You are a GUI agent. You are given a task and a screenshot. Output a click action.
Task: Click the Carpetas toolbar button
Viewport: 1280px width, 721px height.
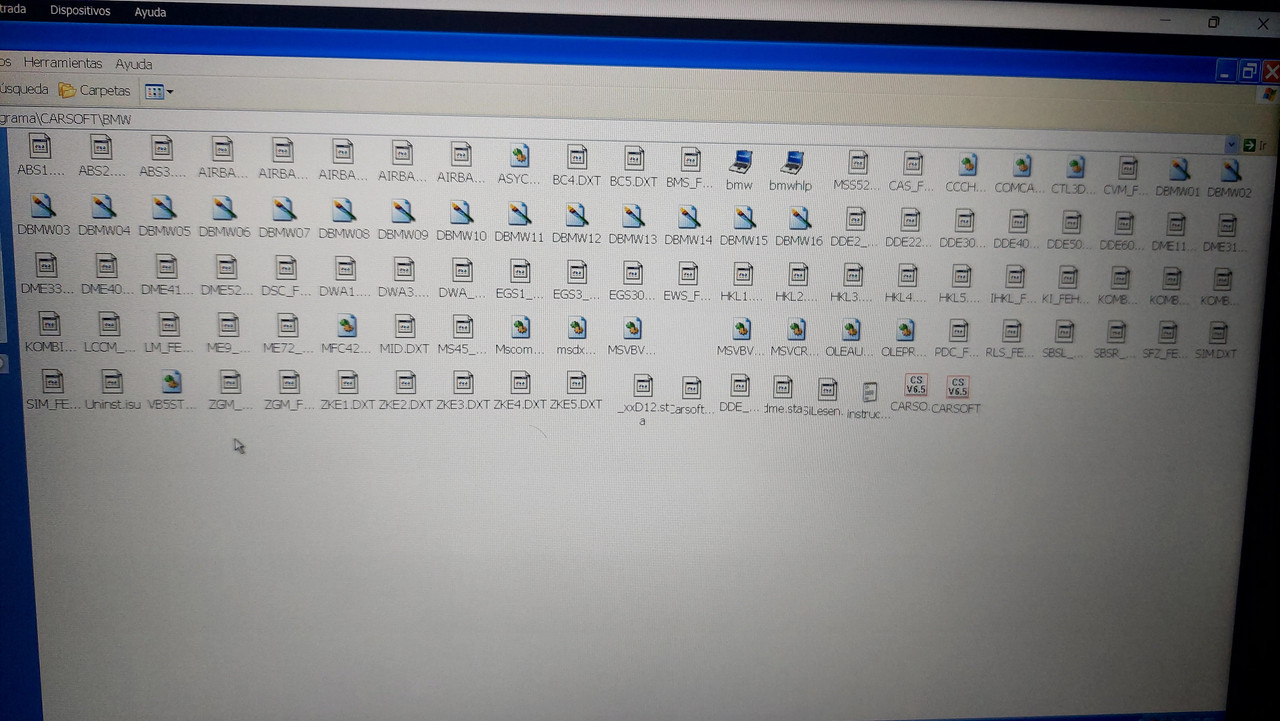[x=95, y=90]
